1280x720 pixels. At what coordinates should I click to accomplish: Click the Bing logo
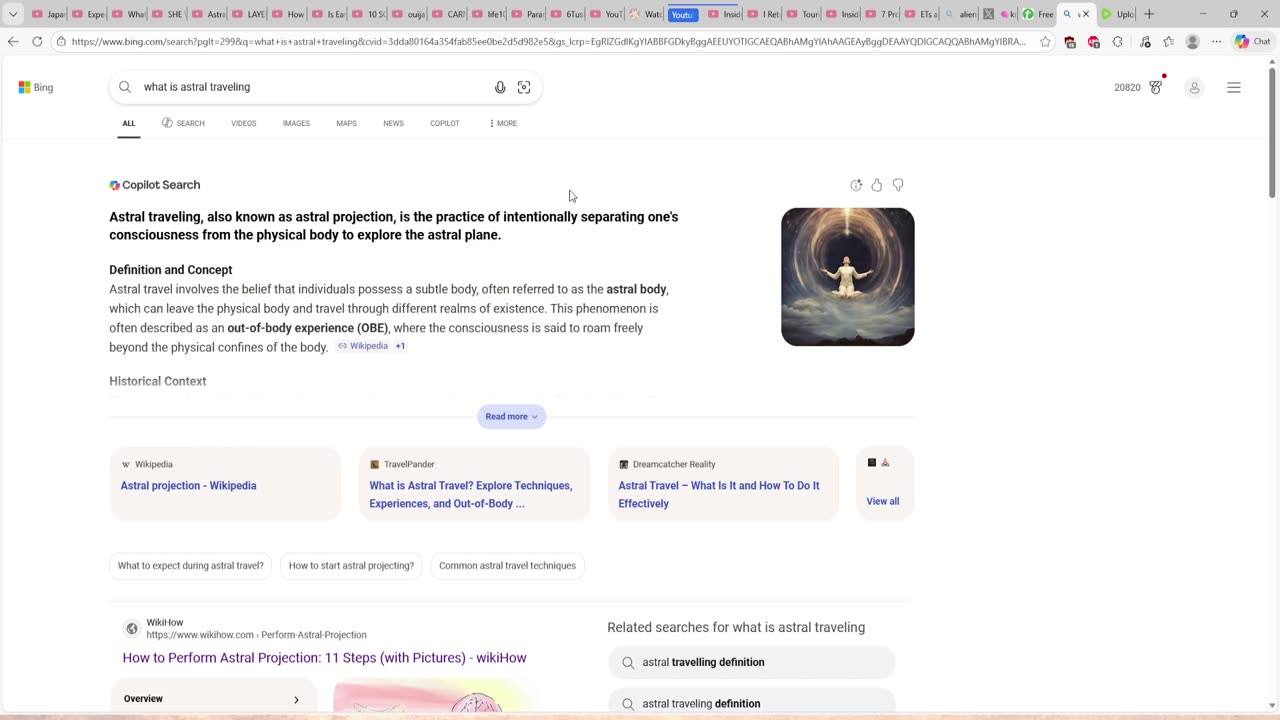[36, 87]
